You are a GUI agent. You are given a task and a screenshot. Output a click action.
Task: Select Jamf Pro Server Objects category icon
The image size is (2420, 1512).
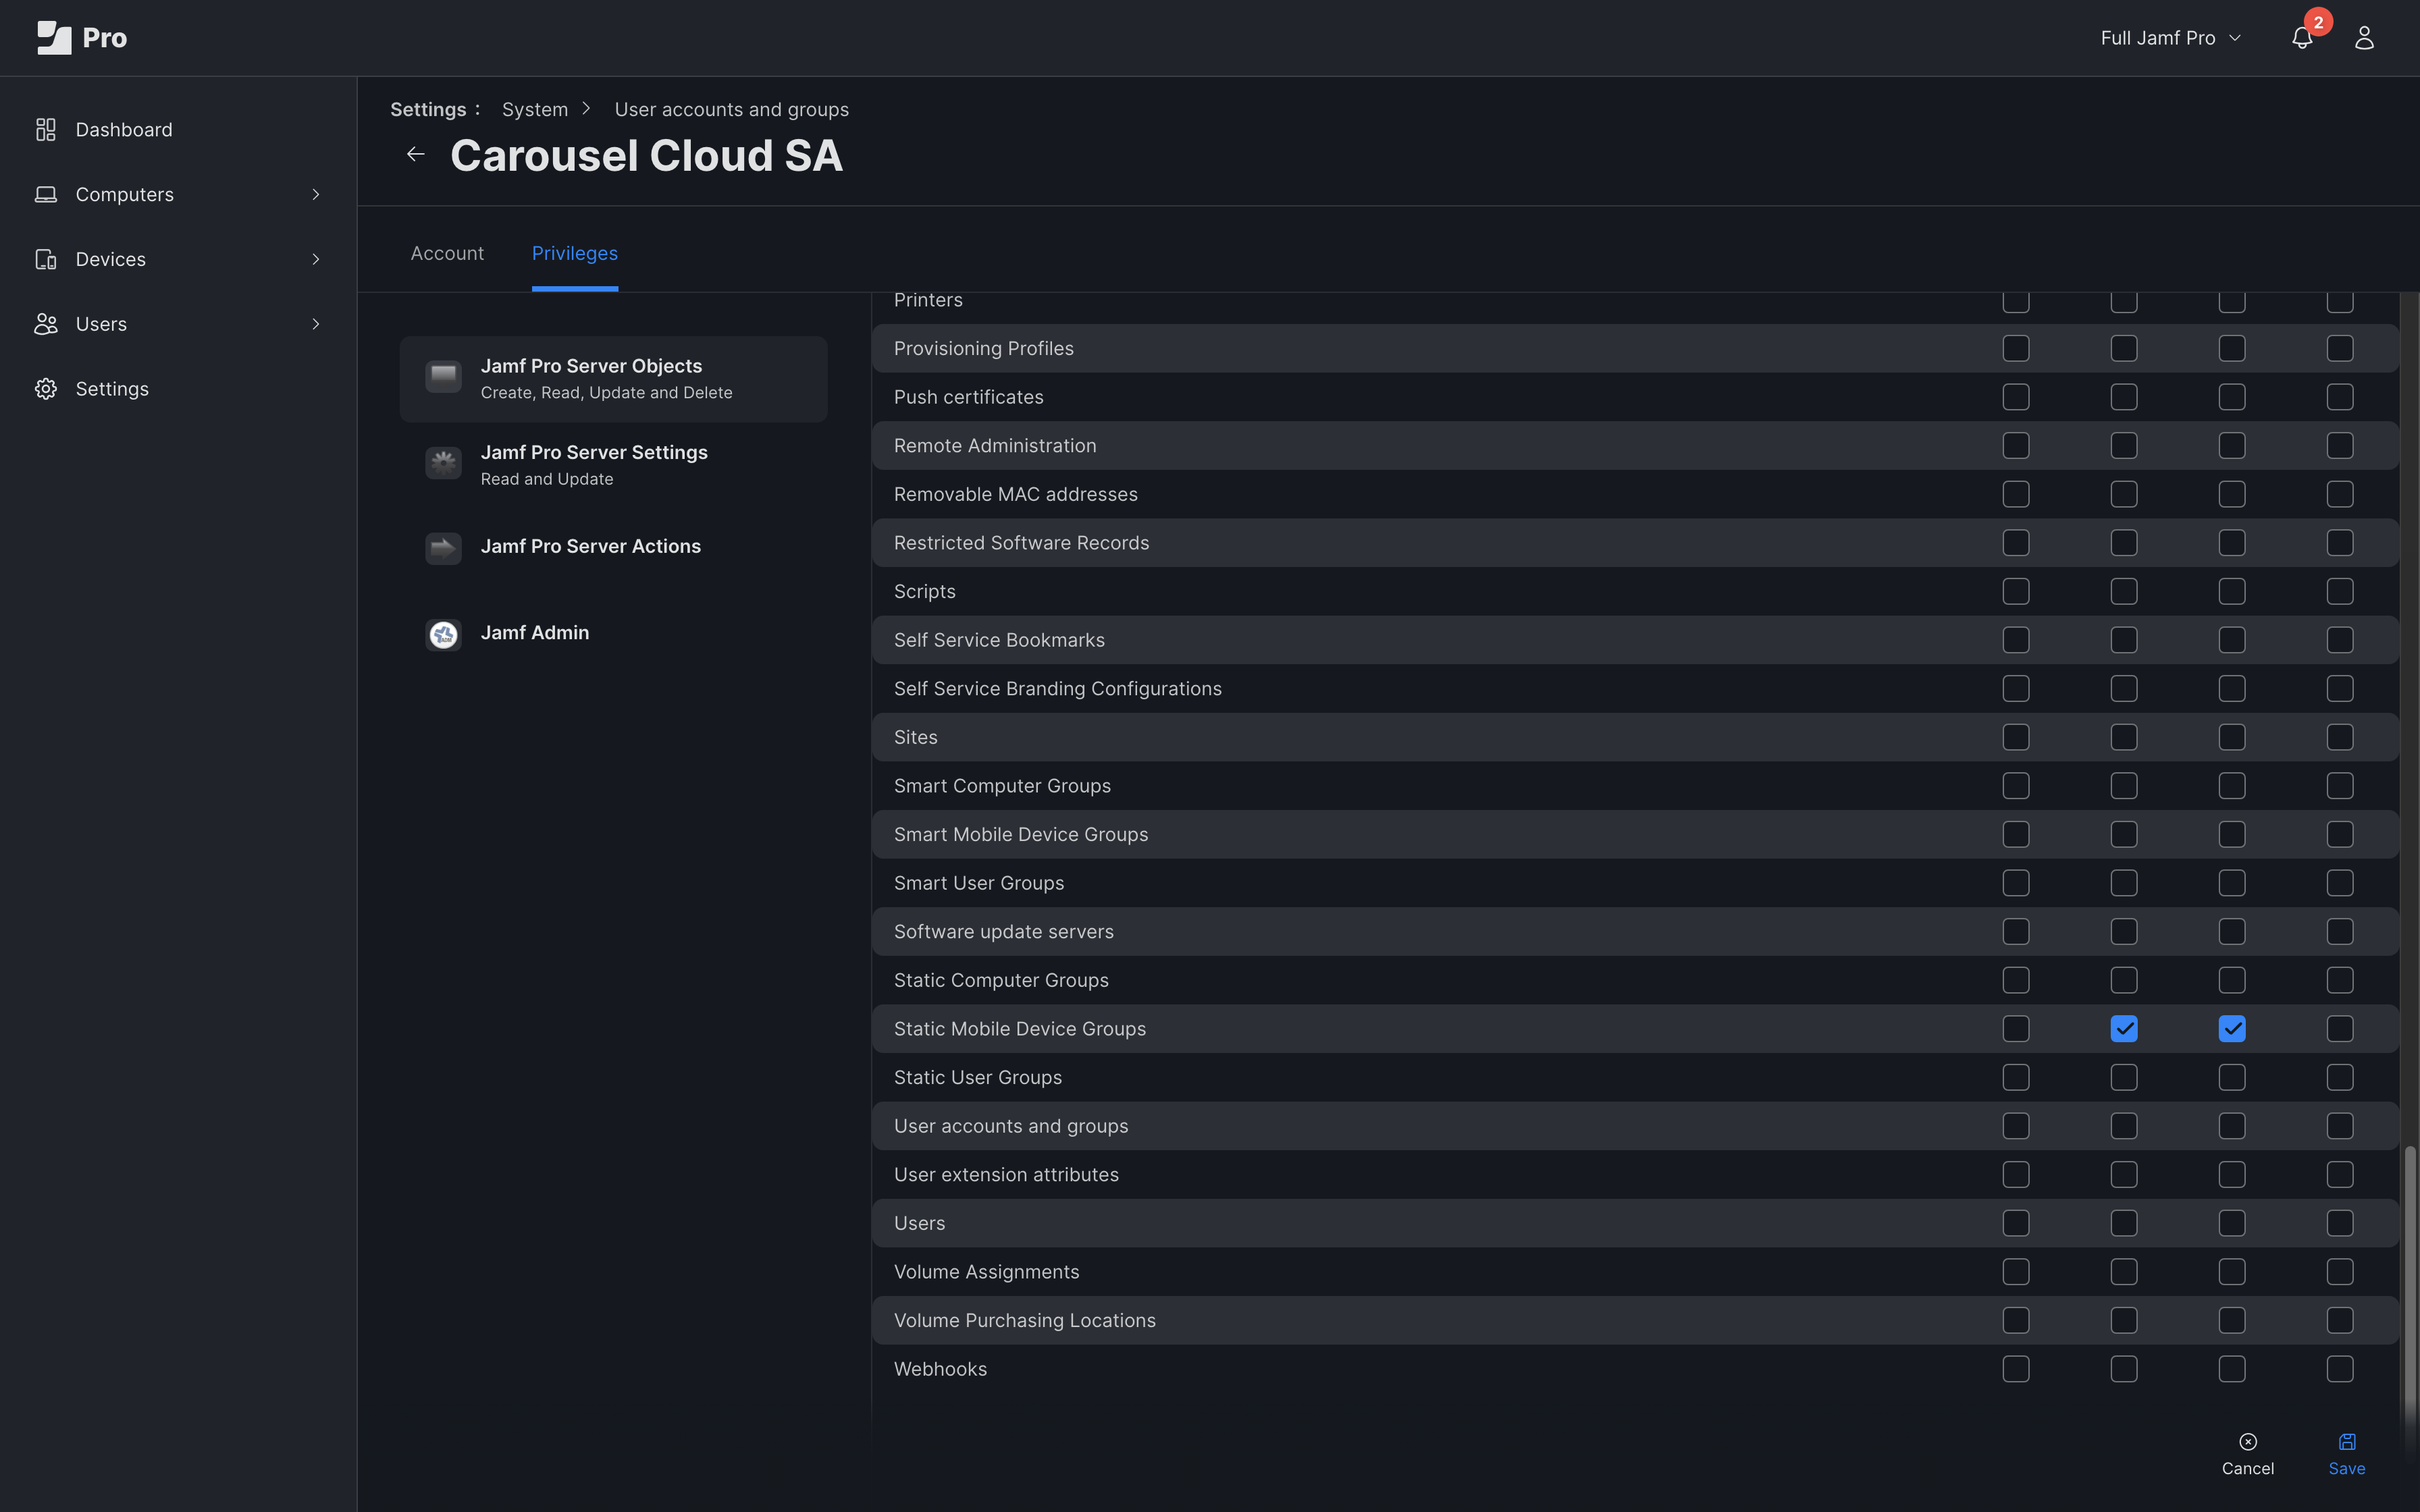pyautogui.click(x=443, y=377)
